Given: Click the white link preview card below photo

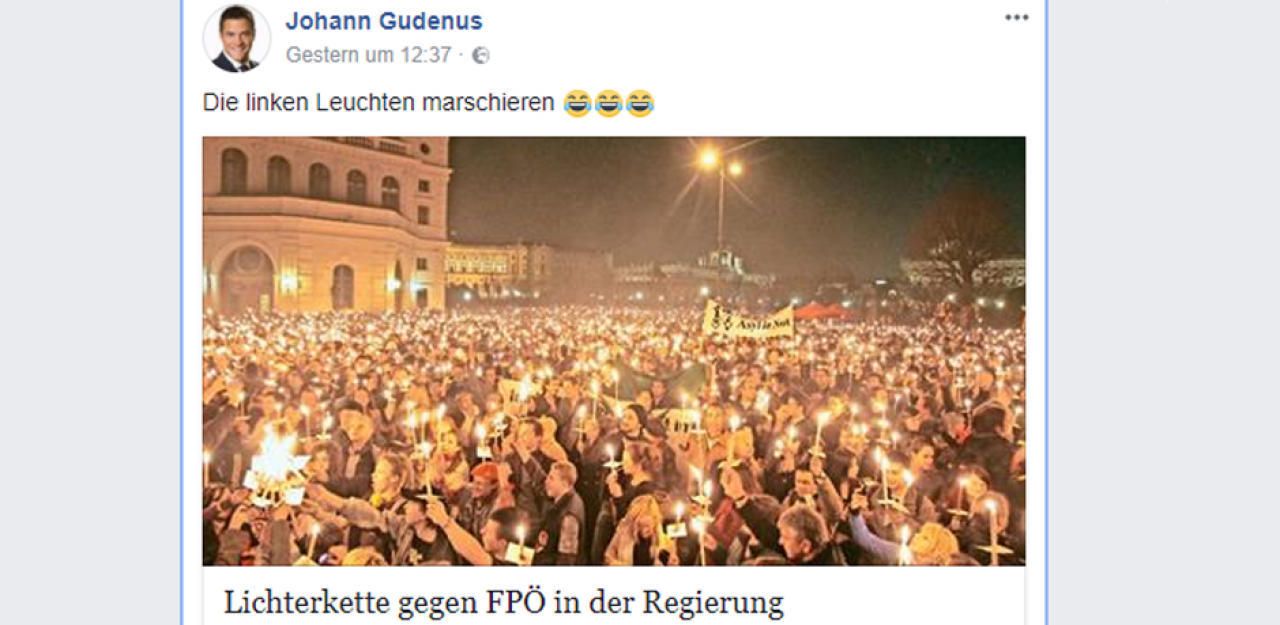Looking at the screenshot, I should click(614, 596).
